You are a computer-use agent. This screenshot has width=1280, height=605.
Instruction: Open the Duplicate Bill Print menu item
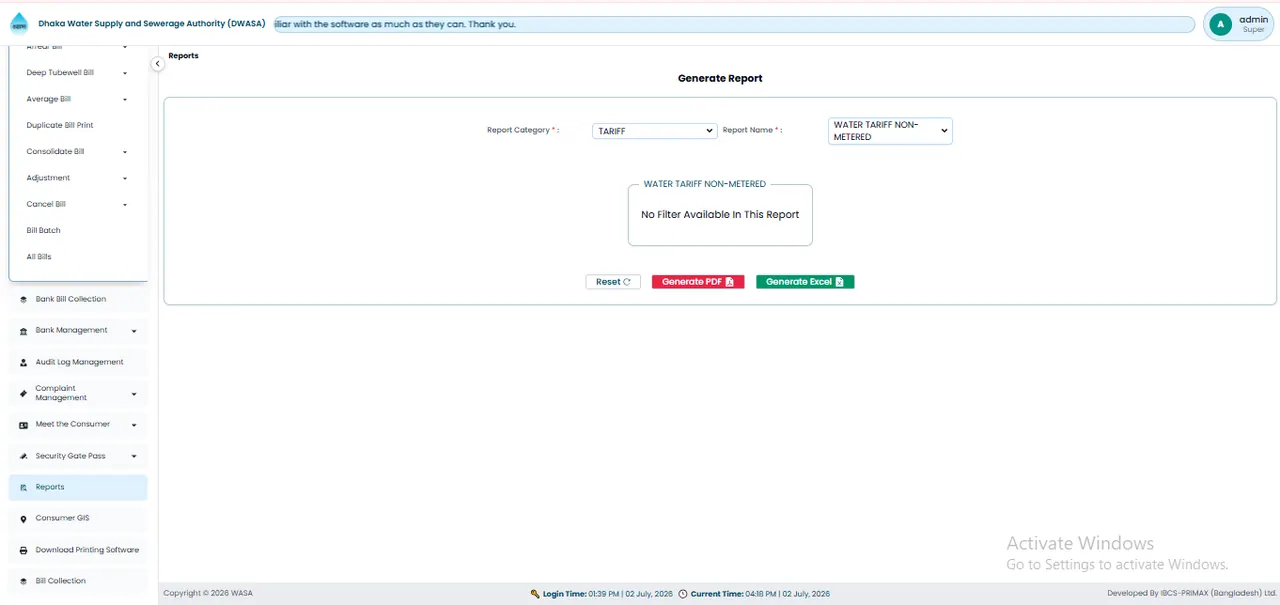60,125
